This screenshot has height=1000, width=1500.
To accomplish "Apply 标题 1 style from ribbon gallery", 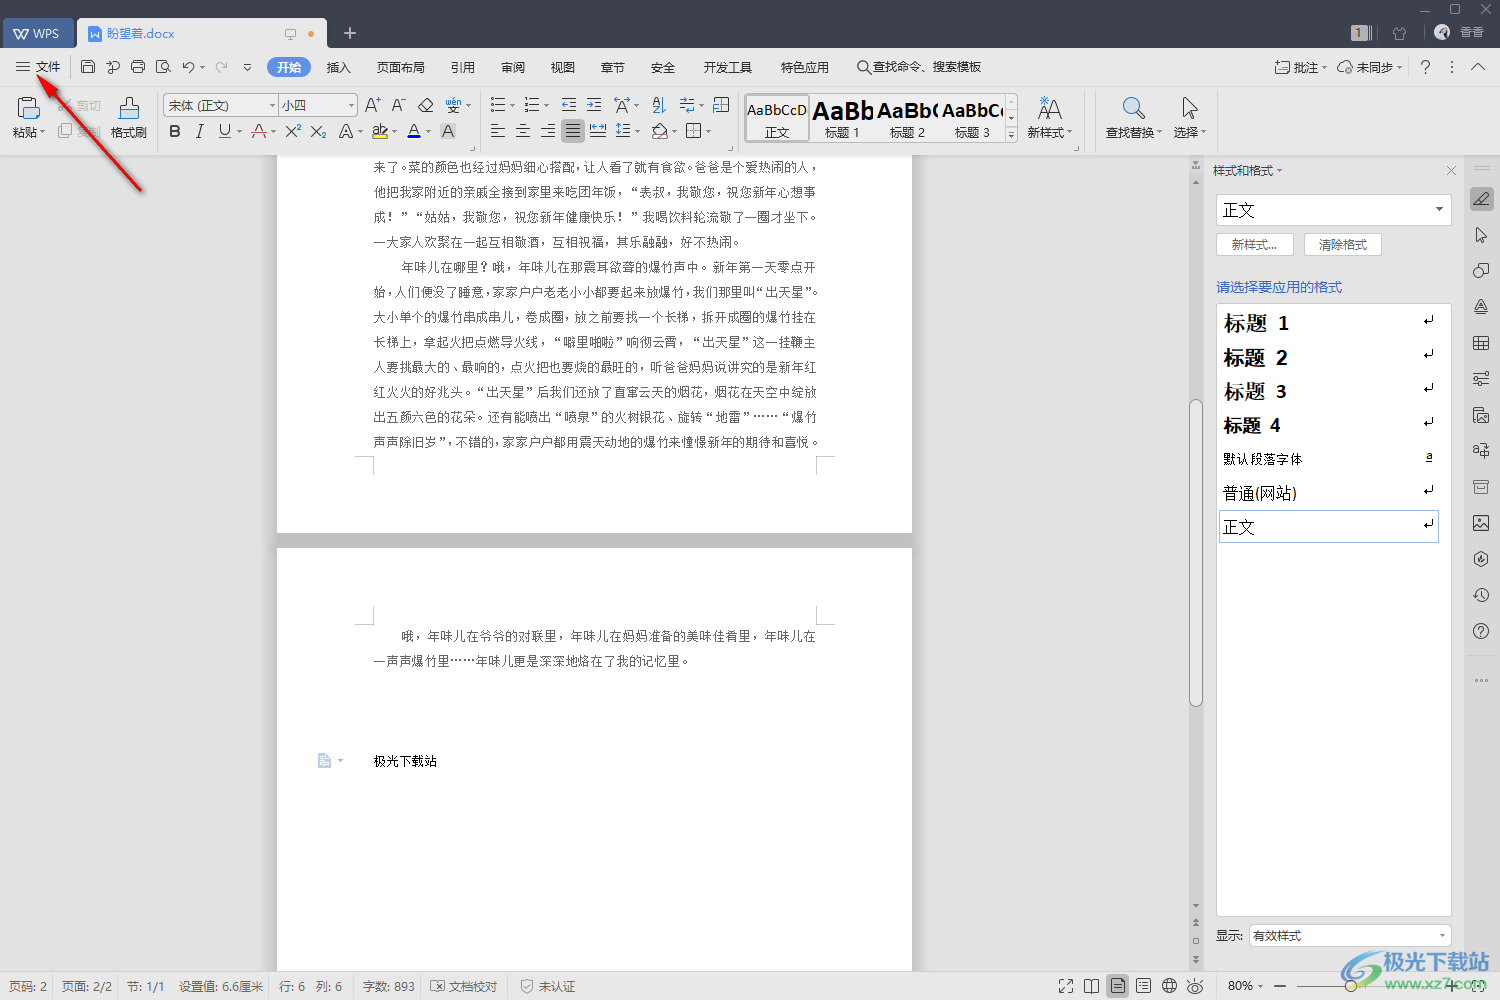I will pyautogui.click(x=842, y=118).
